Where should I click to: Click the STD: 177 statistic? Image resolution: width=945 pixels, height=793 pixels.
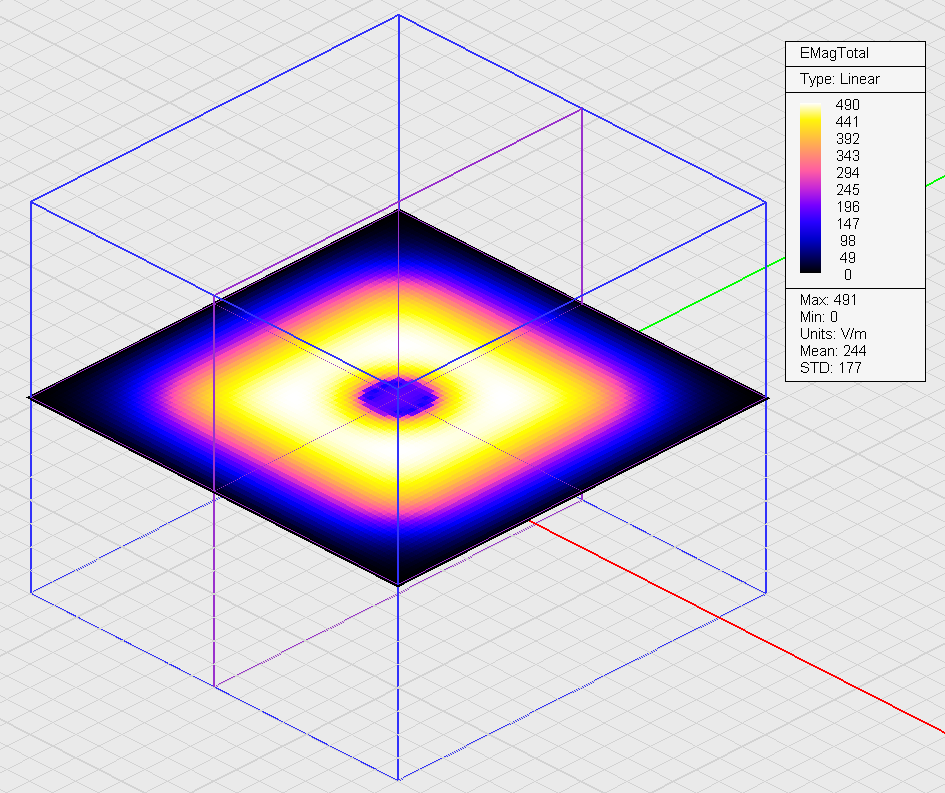point(830,368)
